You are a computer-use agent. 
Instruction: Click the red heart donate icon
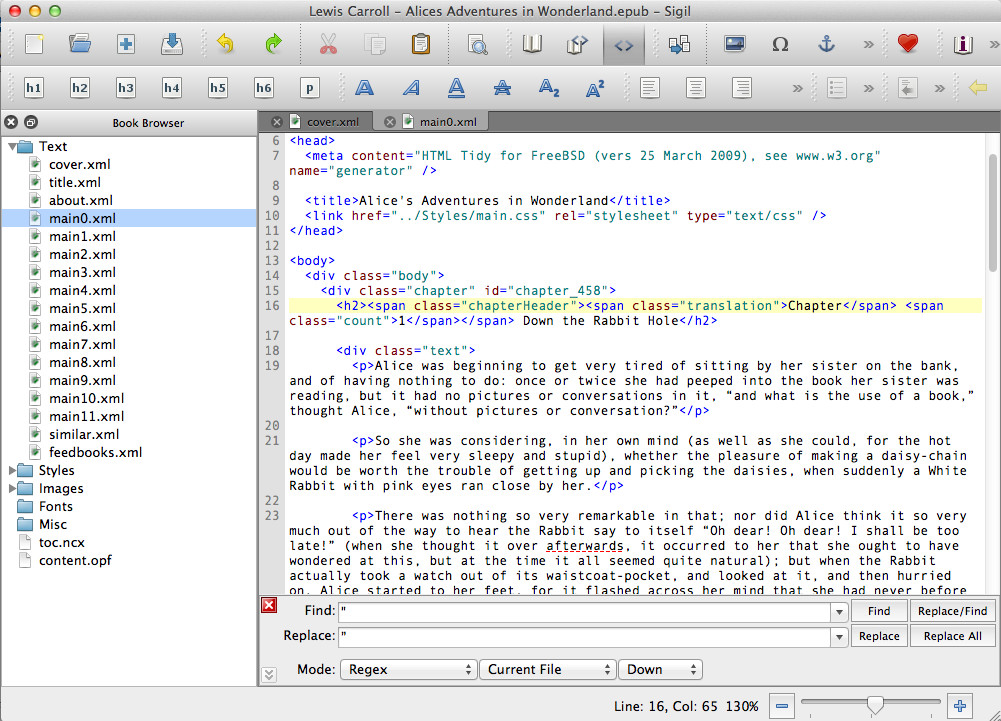click(x=907, y=44)
